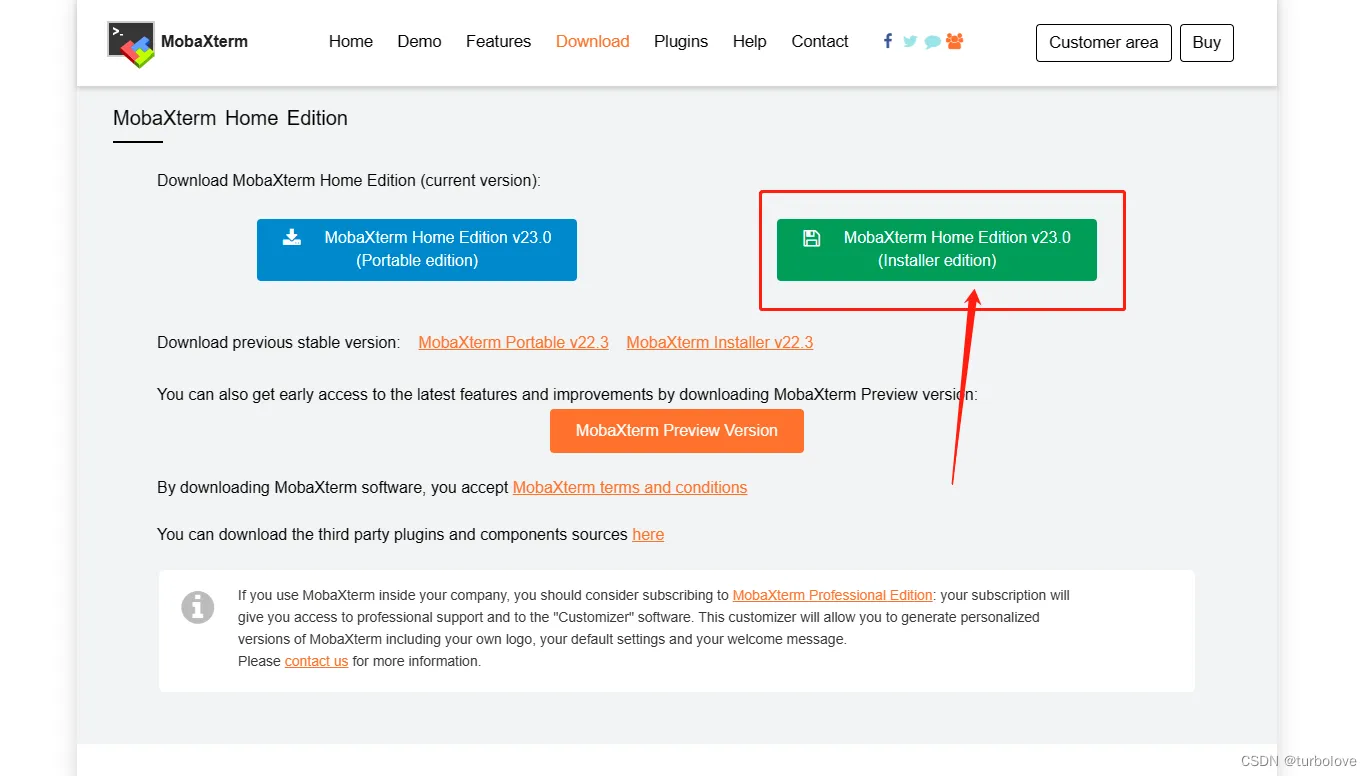Screen dimensions: 1372x776
Task: Open the Help menu item
Action: coord(749,41)
